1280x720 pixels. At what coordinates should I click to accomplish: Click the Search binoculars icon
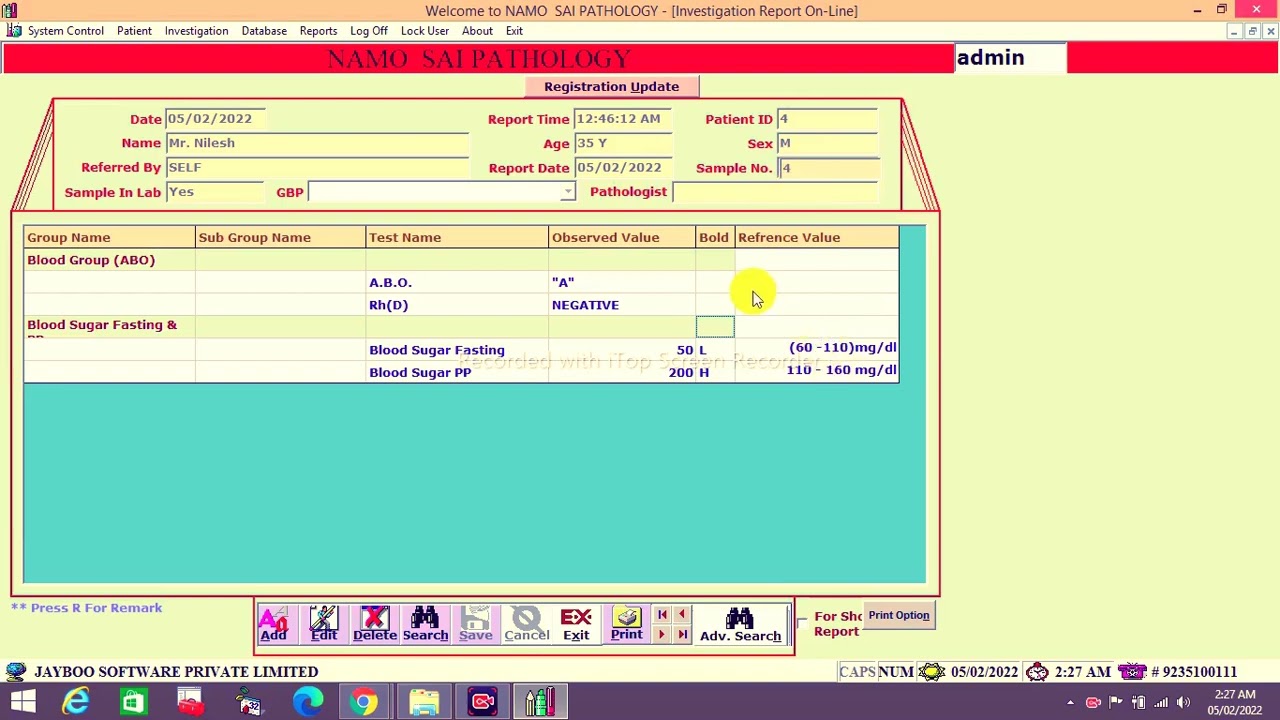tap(425, 624)
